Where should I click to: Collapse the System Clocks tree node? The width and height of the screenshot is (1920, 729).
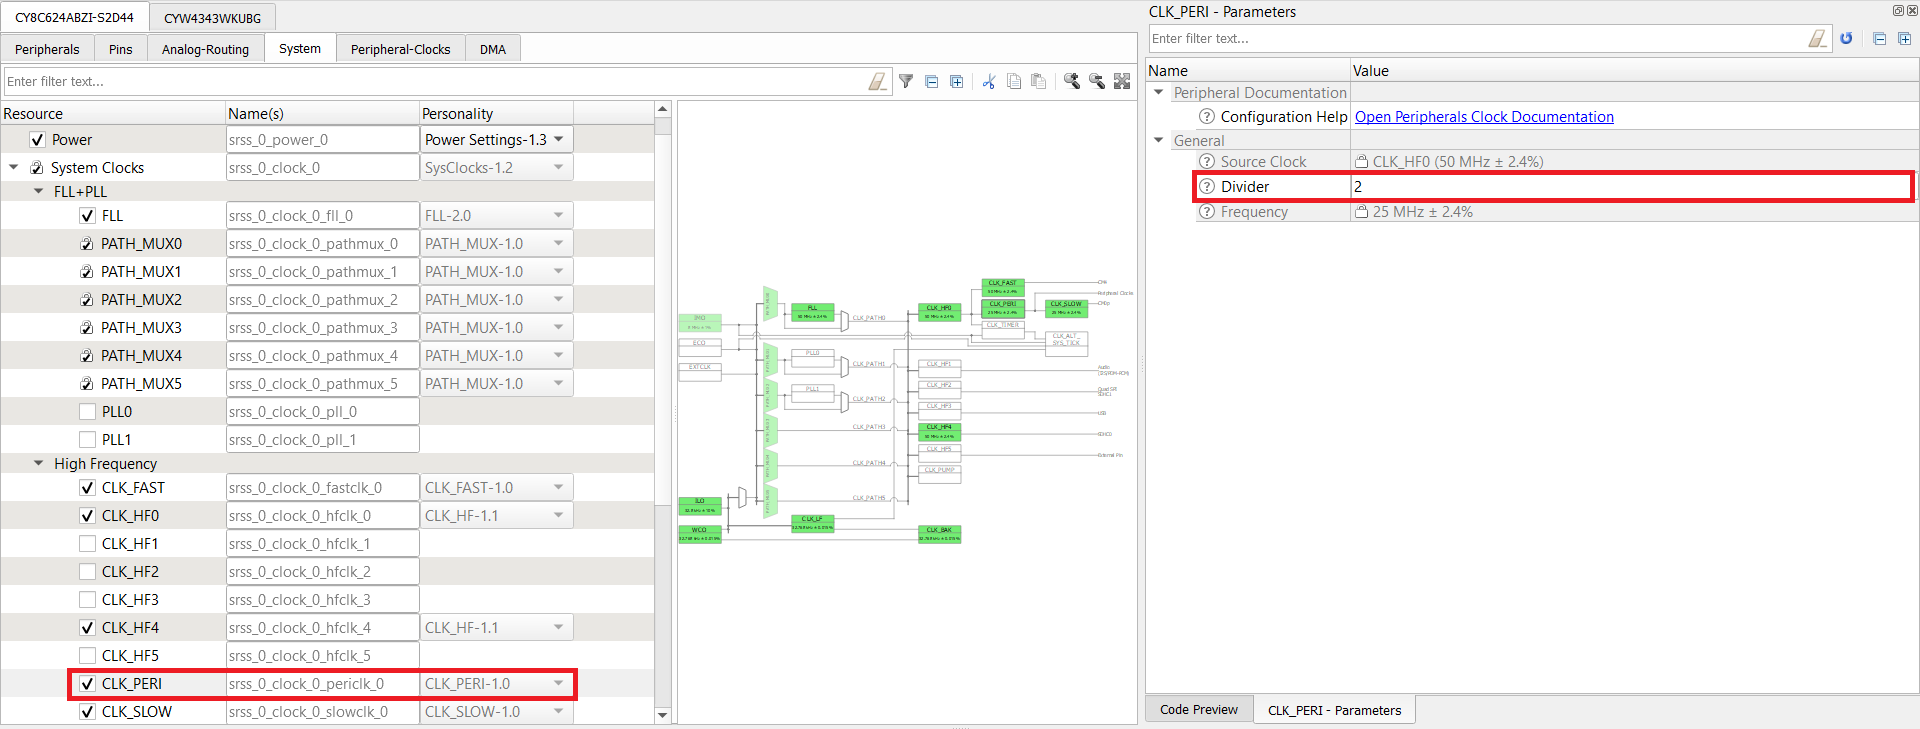pos(13,168)
